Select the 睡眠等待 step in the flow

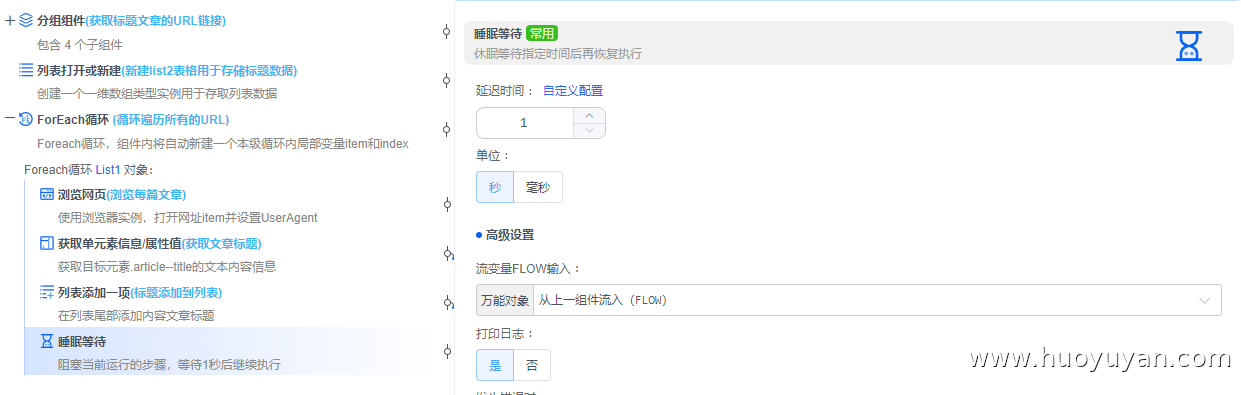pyautogui.click(x=82, y=341)
